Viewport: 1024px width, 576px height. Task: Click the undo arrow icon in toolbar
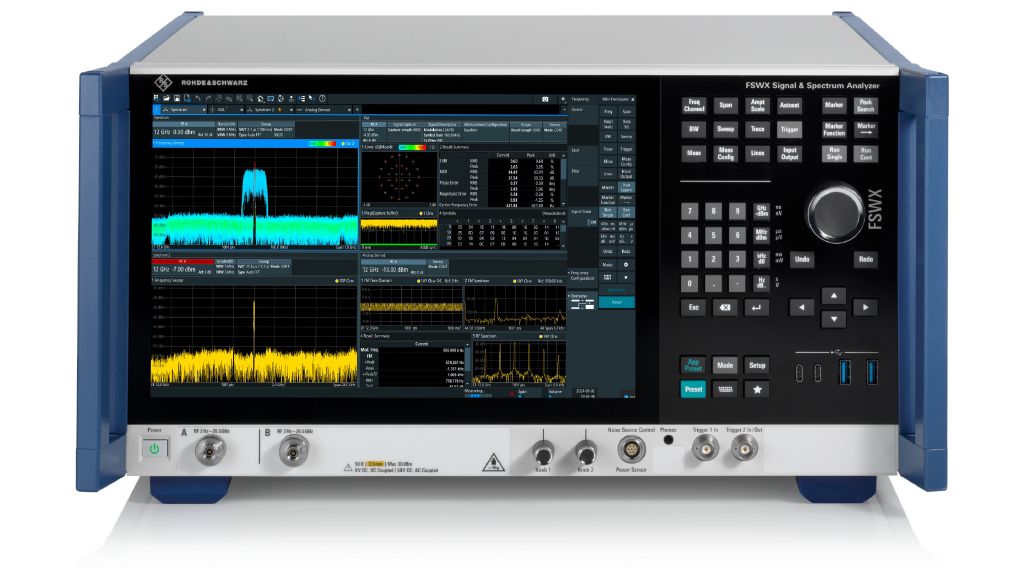pos(198,98)
